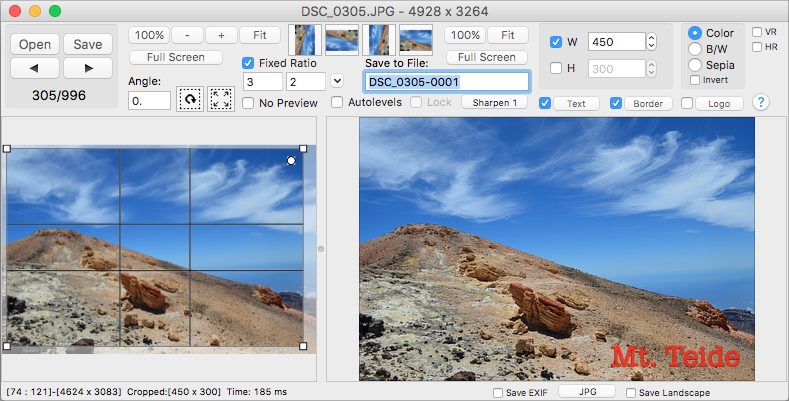Click the Mt. Teide text in preview
Image resolution: width=789 pixels, height=401 pixels.
click(675, 356)
